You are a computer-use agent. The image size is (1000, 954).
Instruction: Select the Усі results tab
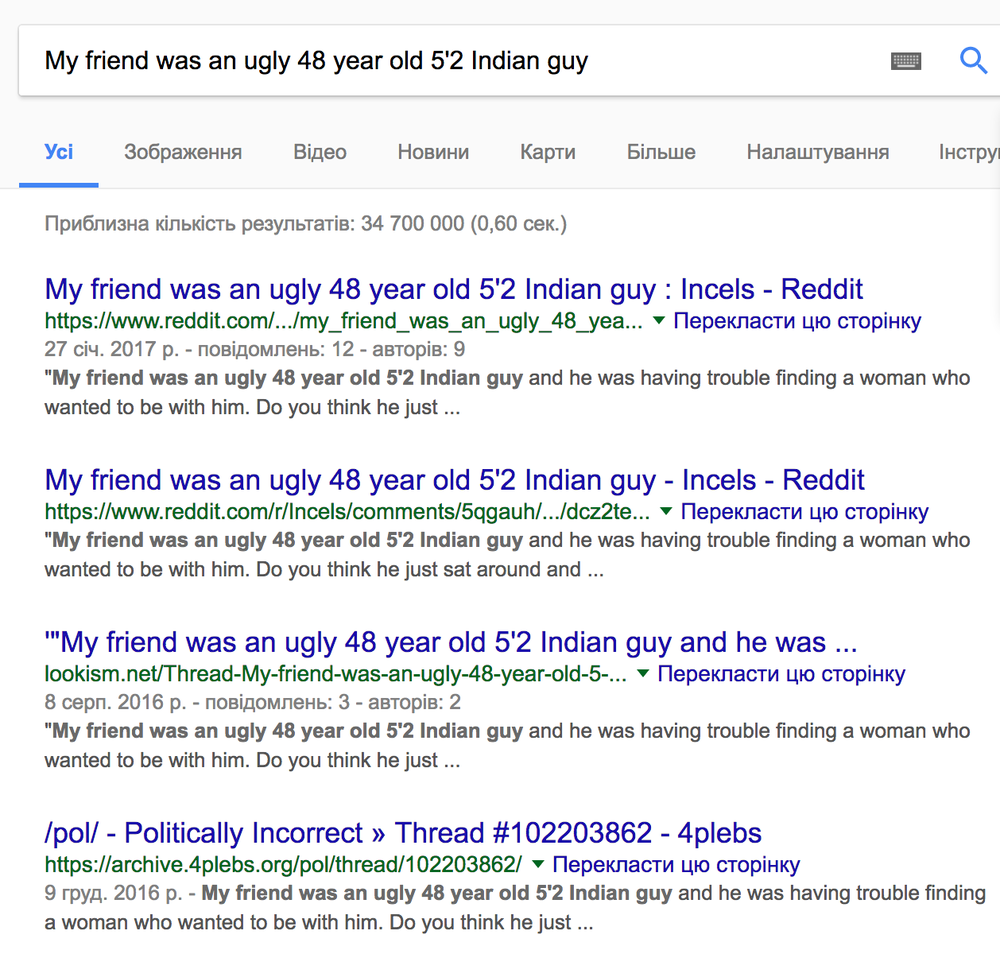tap(59, 153)
